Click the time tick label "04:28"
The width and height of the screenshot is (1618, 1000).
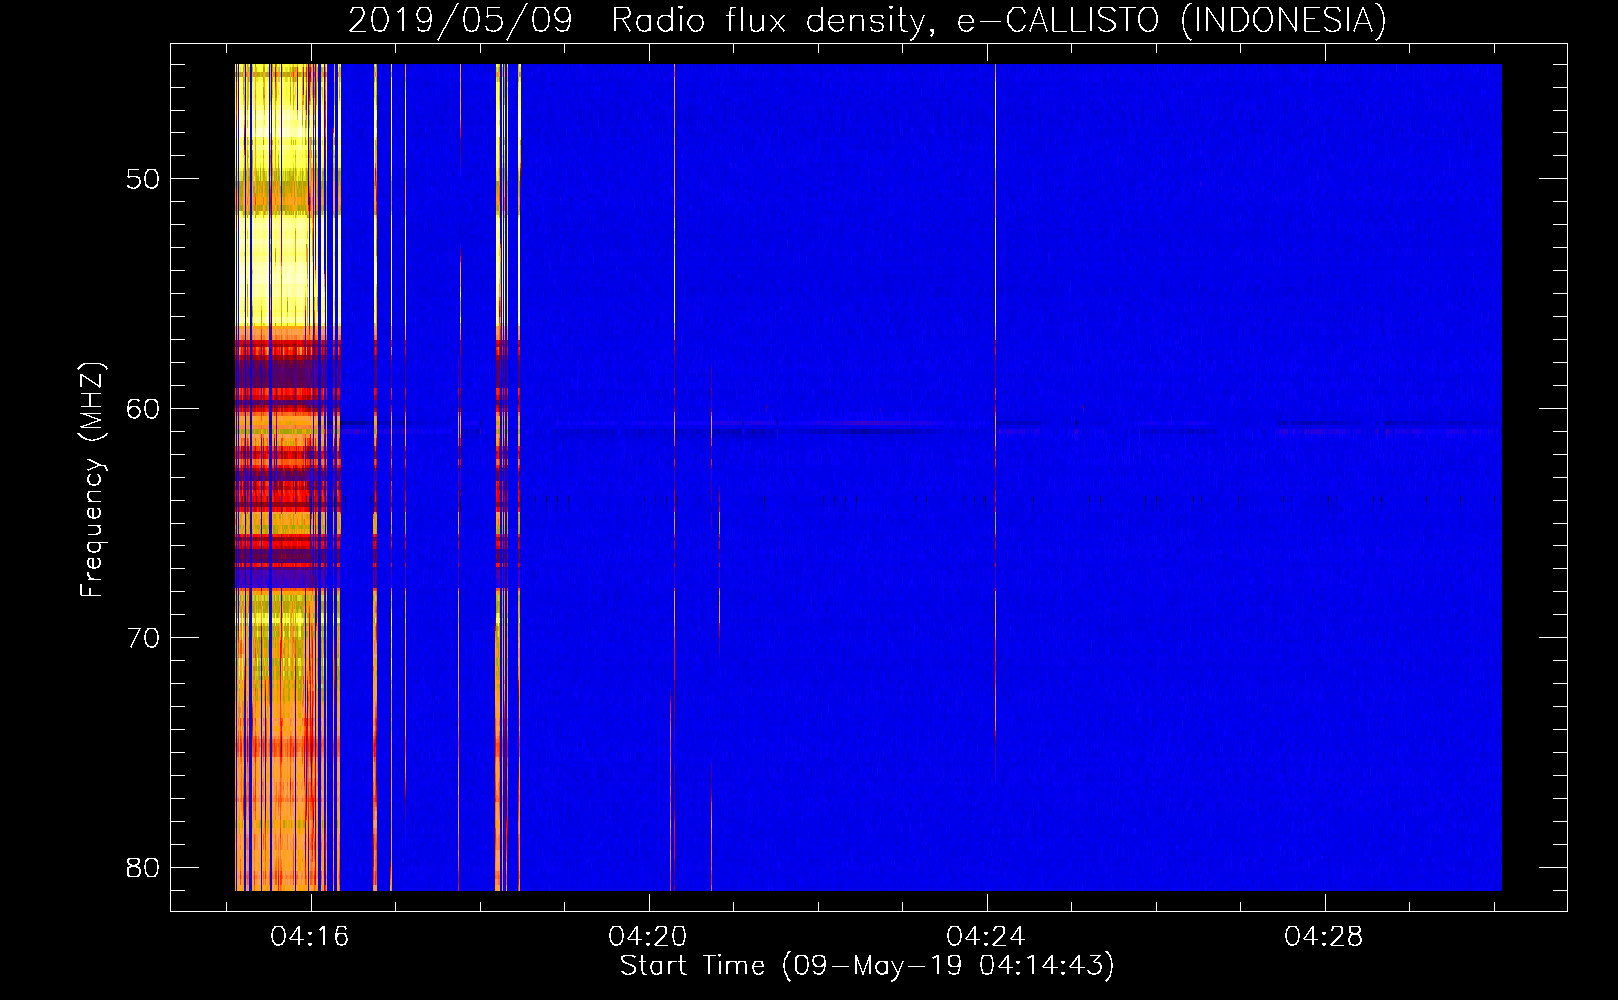pyautogui.click(x=1324, y=937)
